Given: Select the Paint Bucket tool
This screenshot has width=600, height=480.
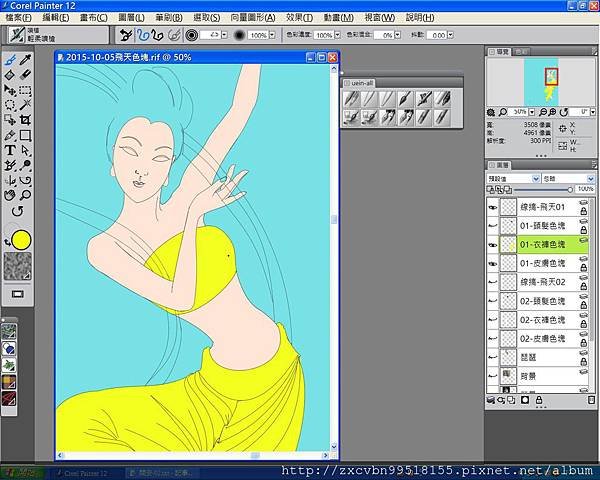Looking at the screenshot, I should pos(10,75).
